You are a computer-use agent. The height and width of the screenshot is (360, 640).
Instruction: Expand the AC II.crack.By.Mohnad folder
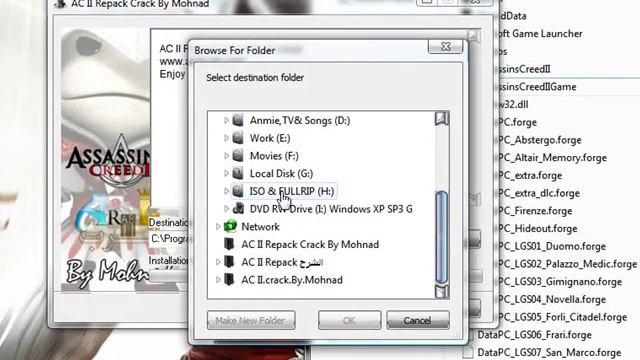(218, 280)
